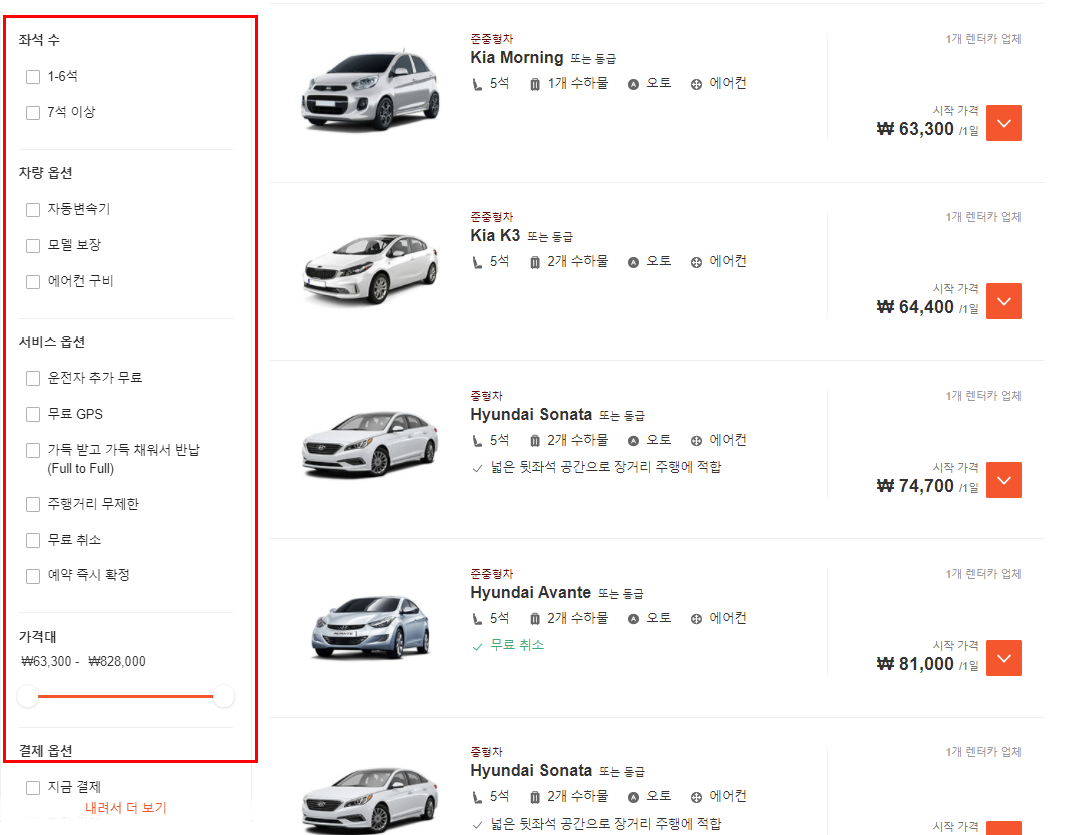Click the seat icon on Kia K3
This screenshot has height=835, width=1068.
[477, 262]
